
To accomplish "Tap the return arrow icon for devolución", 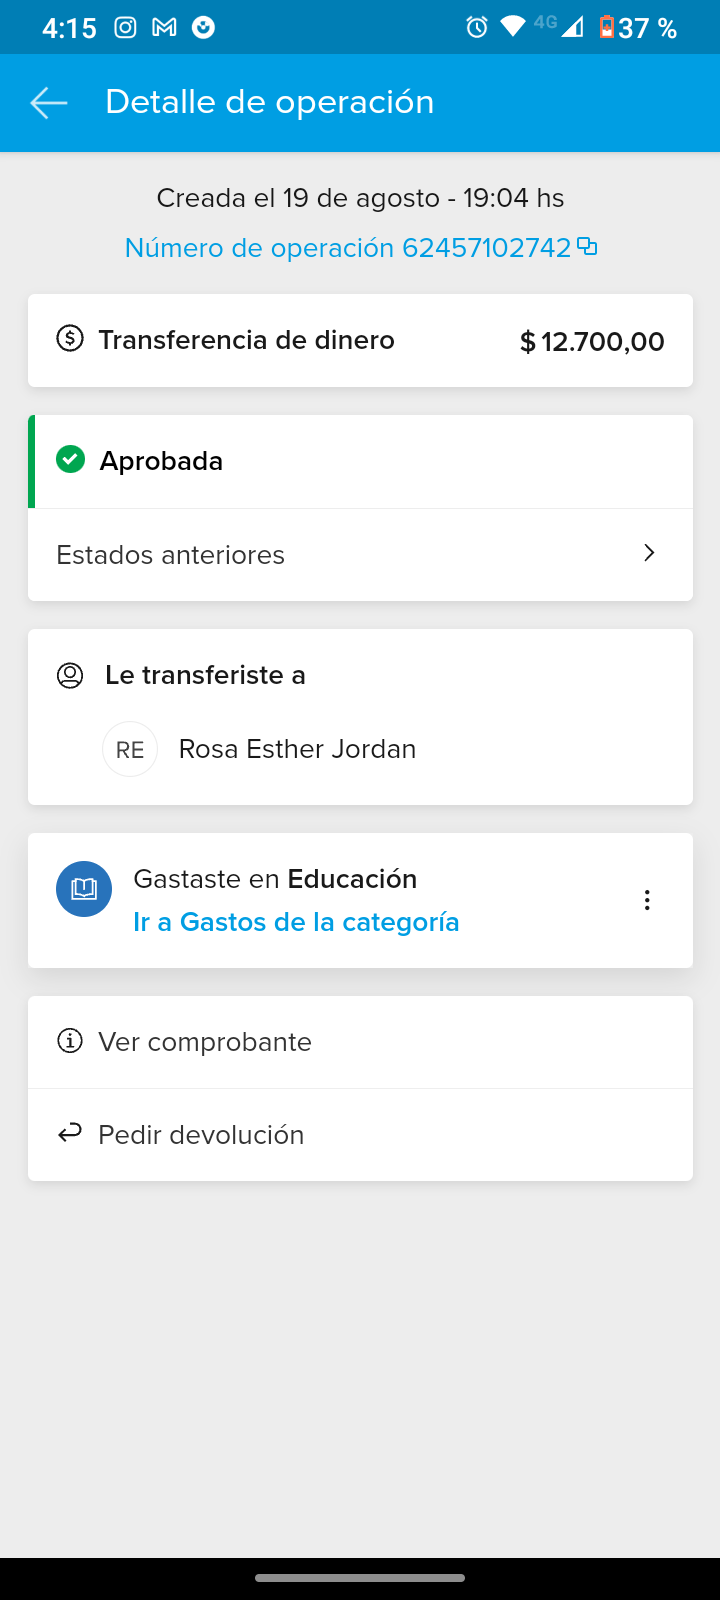I will (x=70, y=1134).
